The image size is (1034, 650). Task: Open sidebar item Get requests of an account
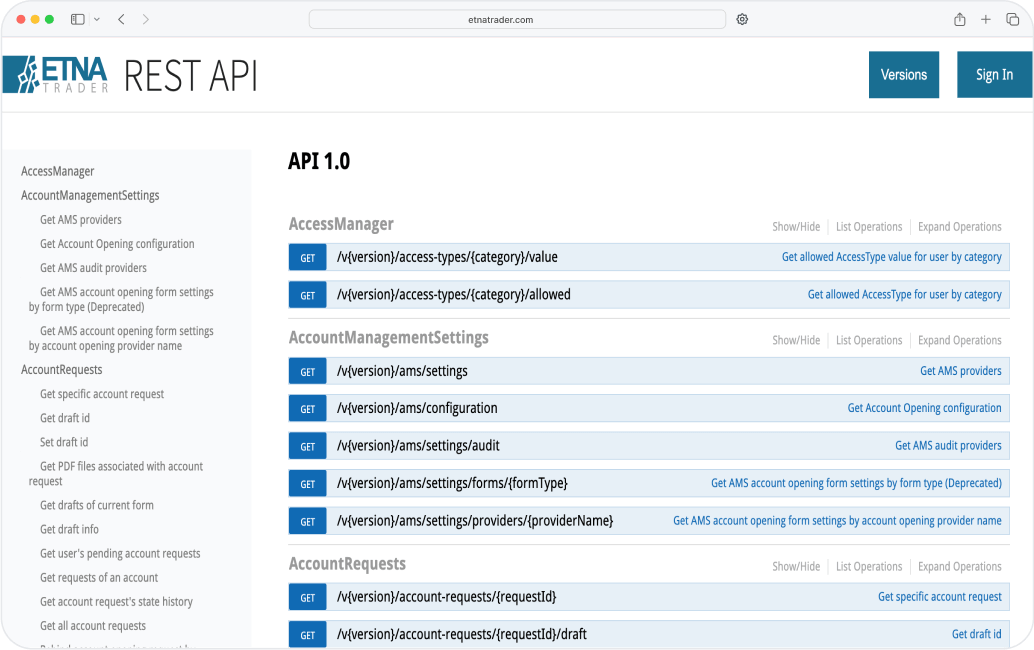pyautogui.click(x=99, y=577)
